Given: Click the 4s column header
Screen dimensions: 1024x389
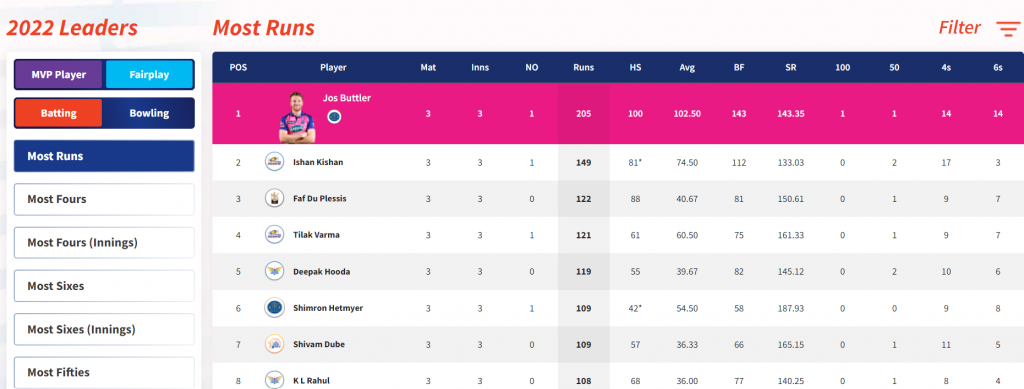Looking at the screenshot, I should coord(946,67).
